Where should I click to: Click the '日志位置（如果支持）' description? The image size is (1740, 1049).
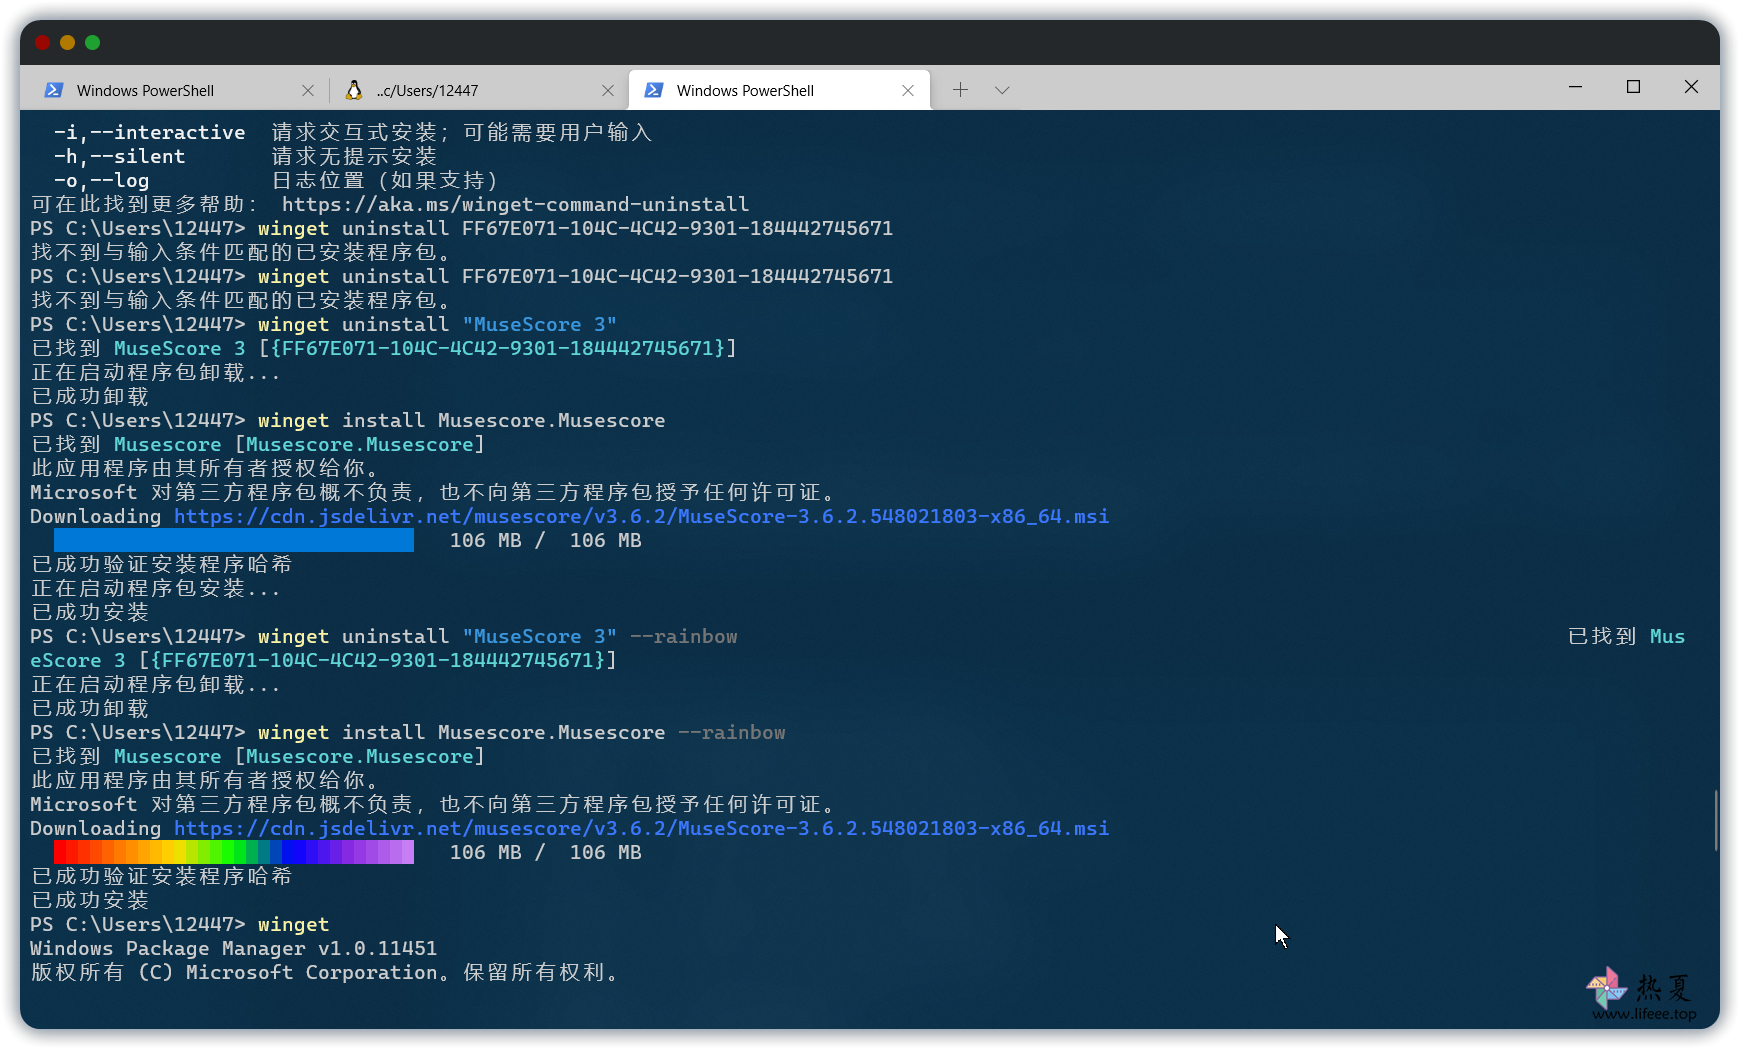385,181
